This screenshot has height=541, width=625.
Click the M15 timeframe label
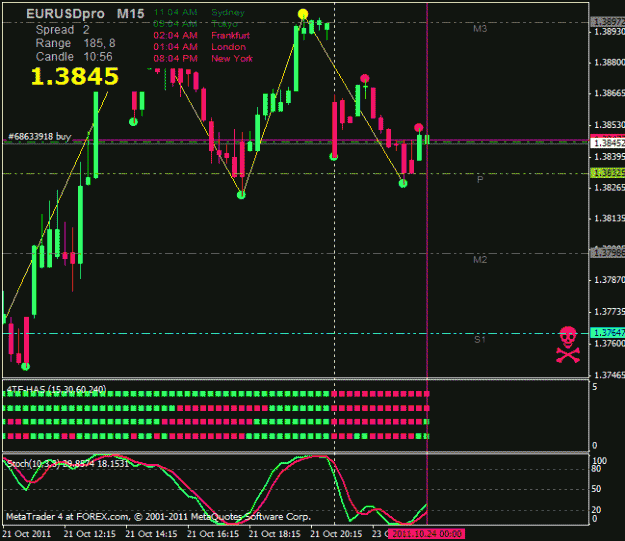click(x=130, y=14)
